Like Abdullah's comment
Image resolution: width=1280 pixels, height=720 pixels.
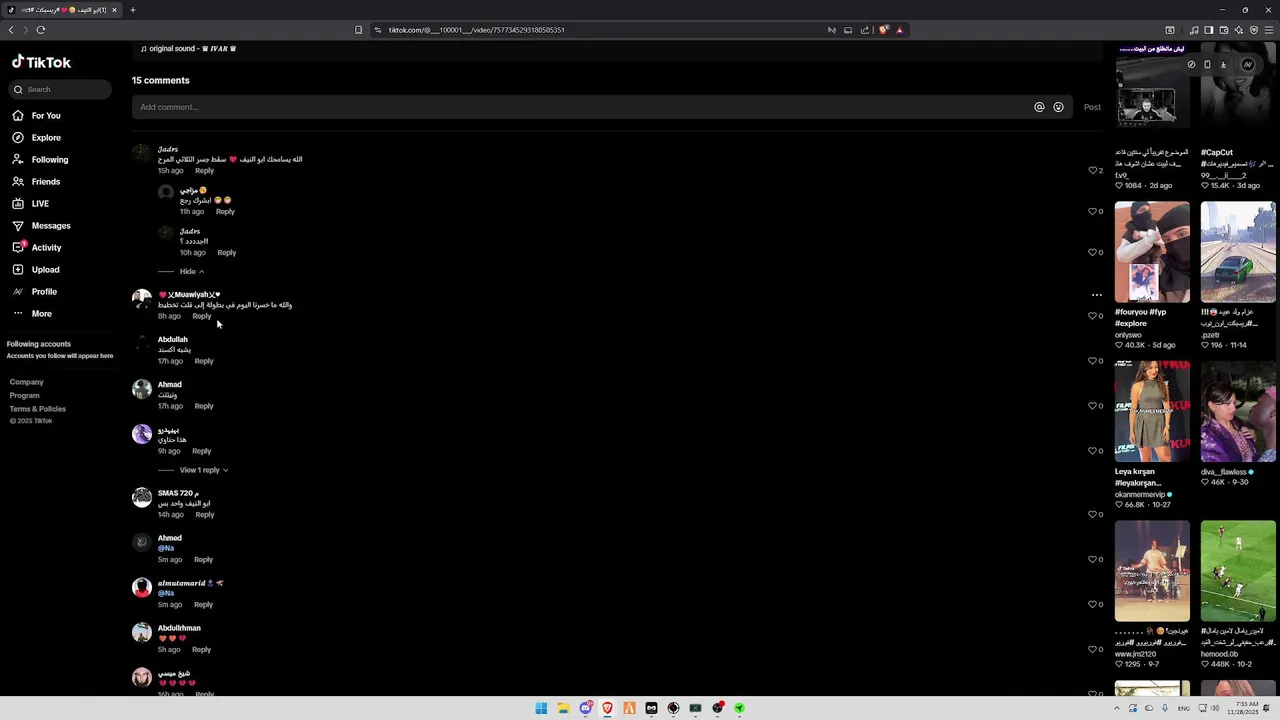(1092, 360)
